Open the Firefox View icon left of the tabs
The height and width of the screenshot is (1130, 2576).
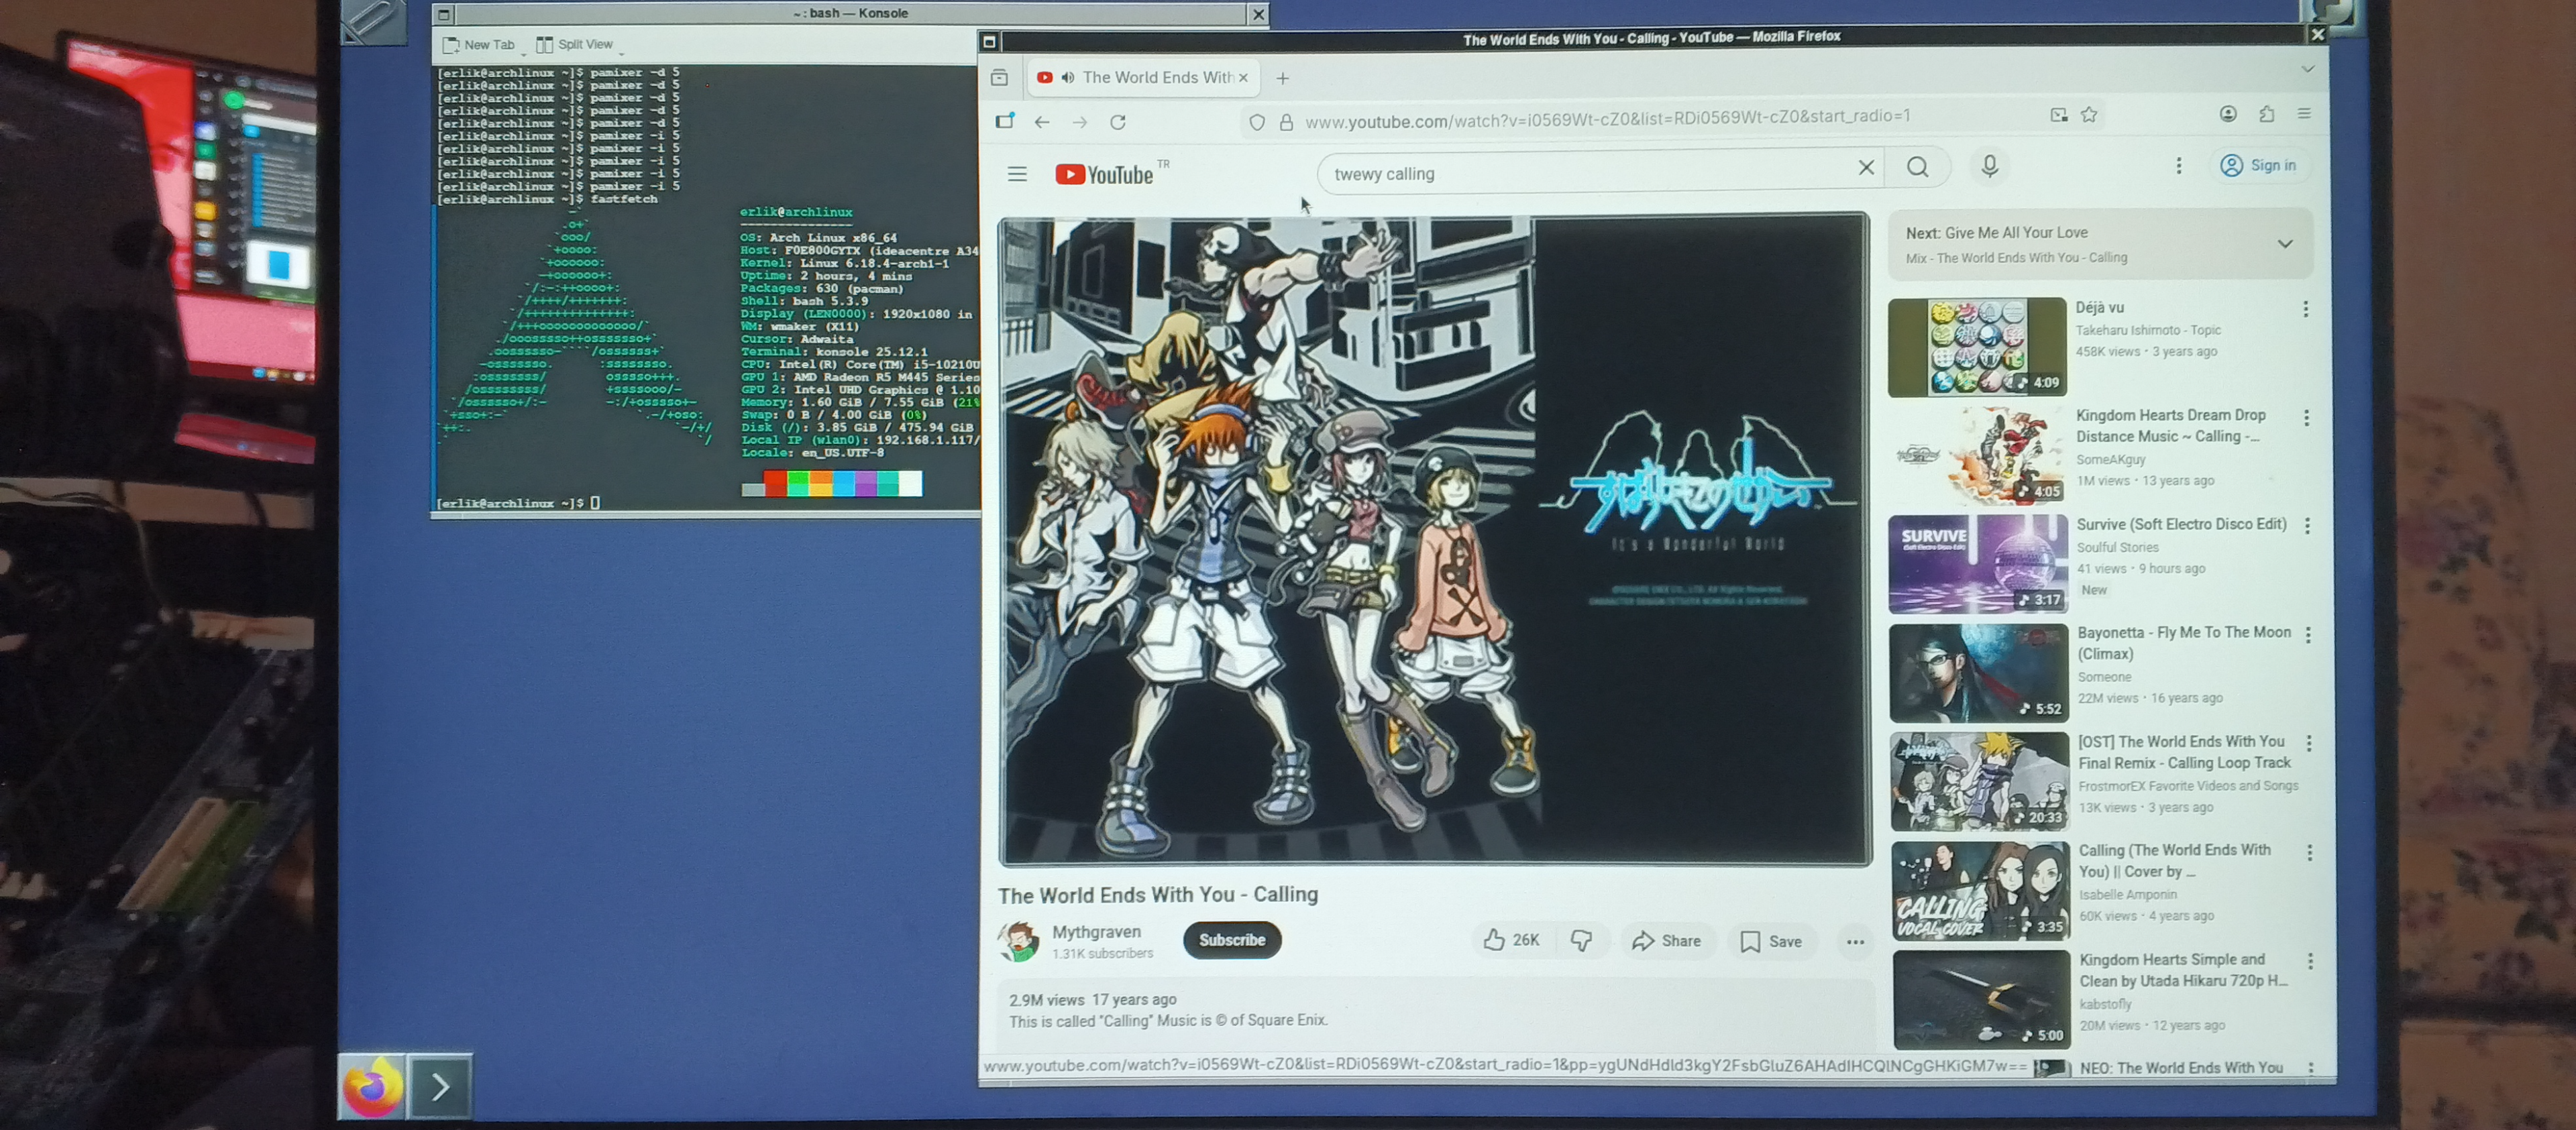tap(999, 77)
